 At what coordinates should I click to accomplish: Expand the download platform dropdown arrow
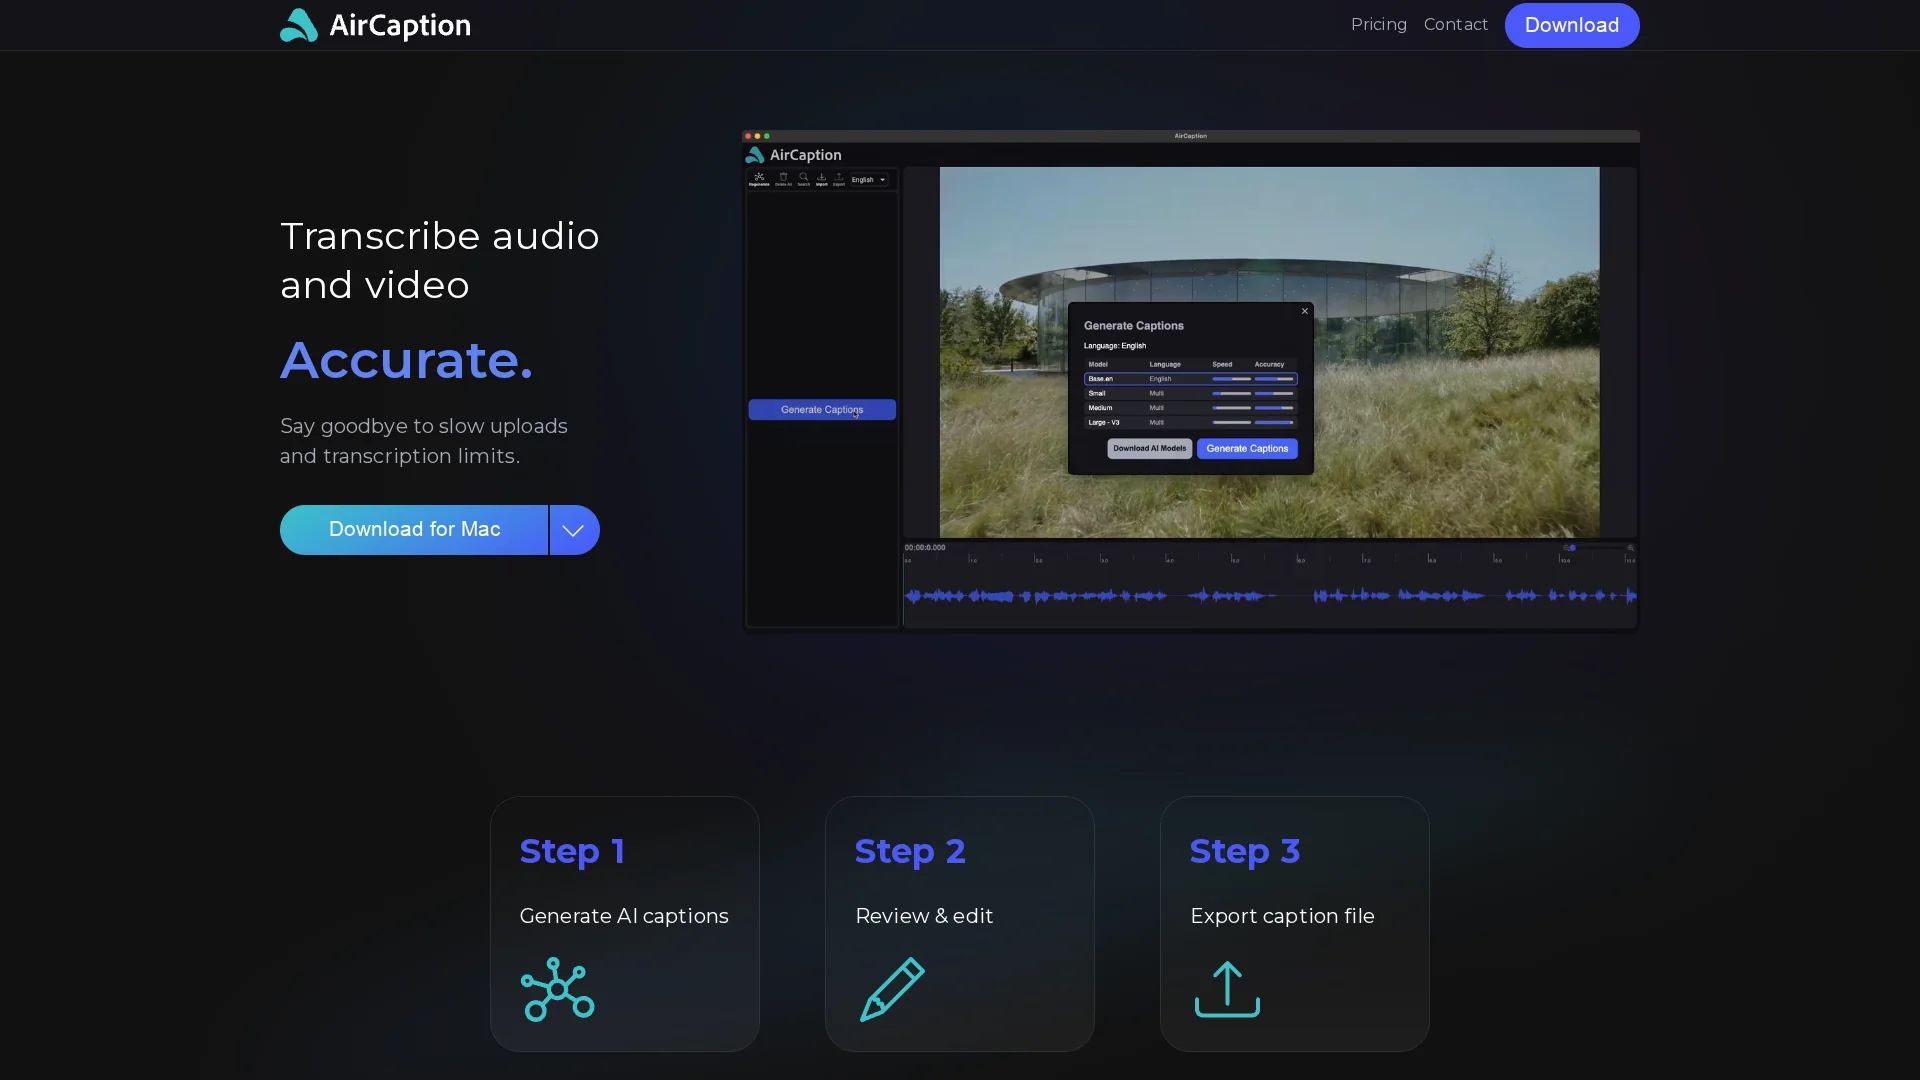574,530
